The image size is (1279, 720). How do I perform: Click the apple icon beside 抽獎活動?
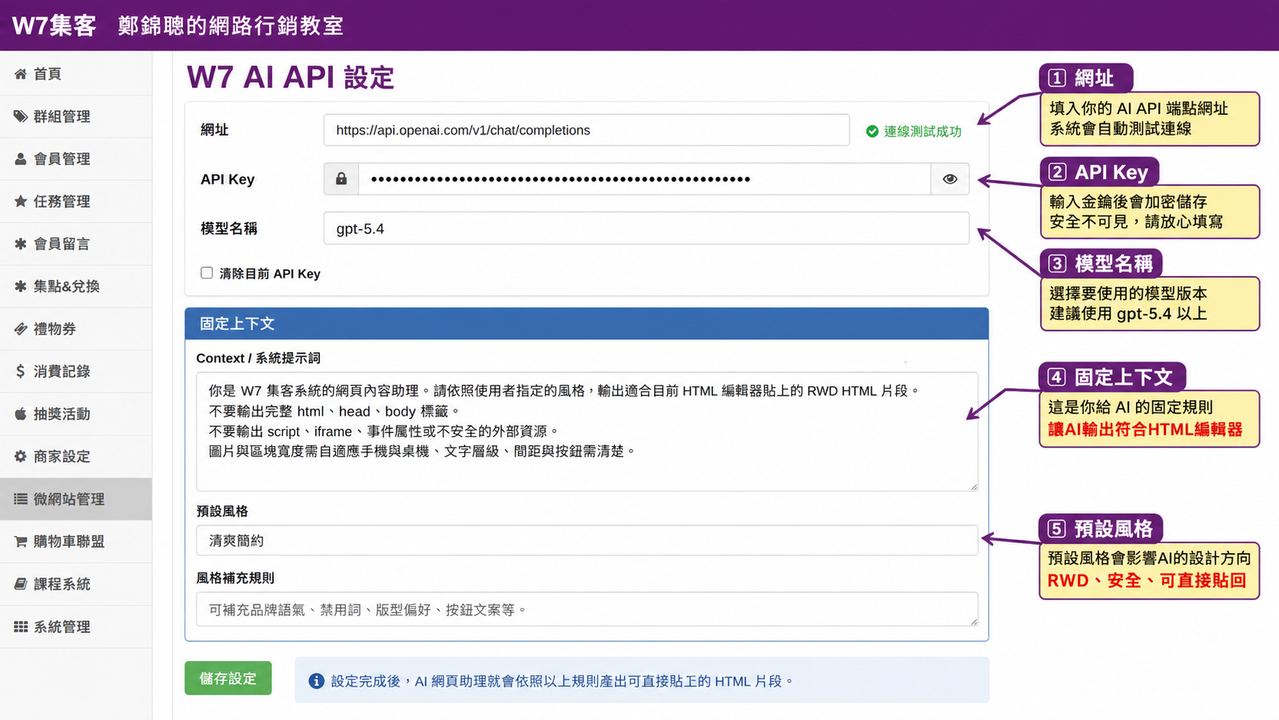pos(20,414)
